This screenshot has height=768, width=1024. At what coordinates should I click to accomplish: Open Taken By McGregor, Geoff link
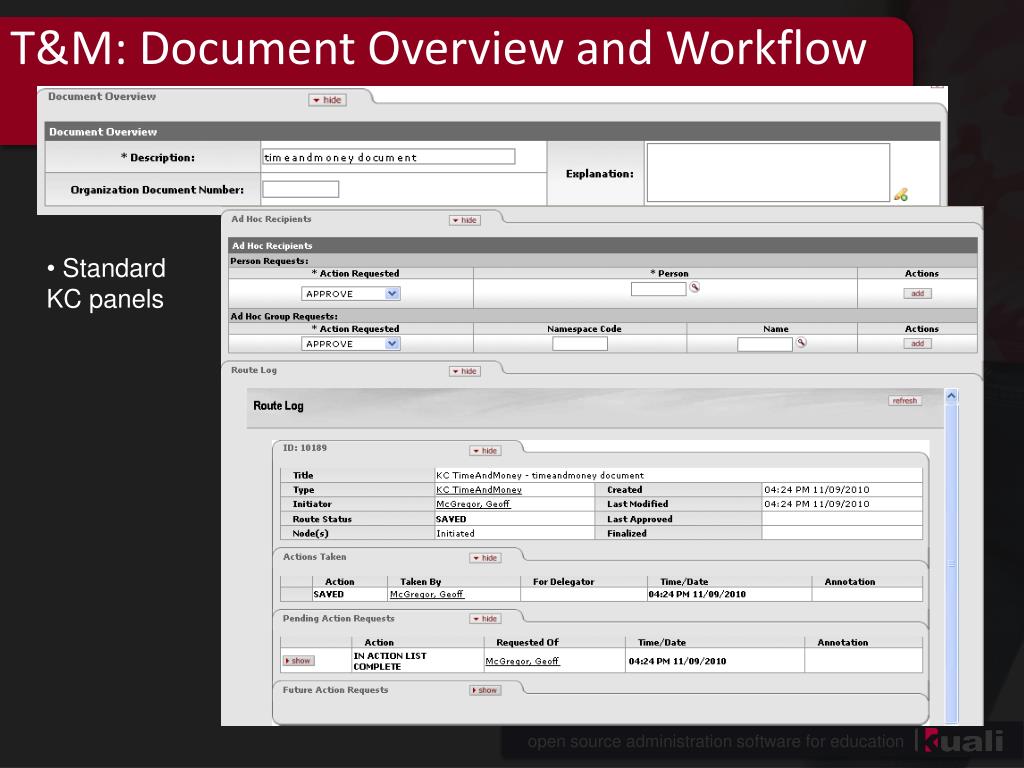(x=426, y=594)
